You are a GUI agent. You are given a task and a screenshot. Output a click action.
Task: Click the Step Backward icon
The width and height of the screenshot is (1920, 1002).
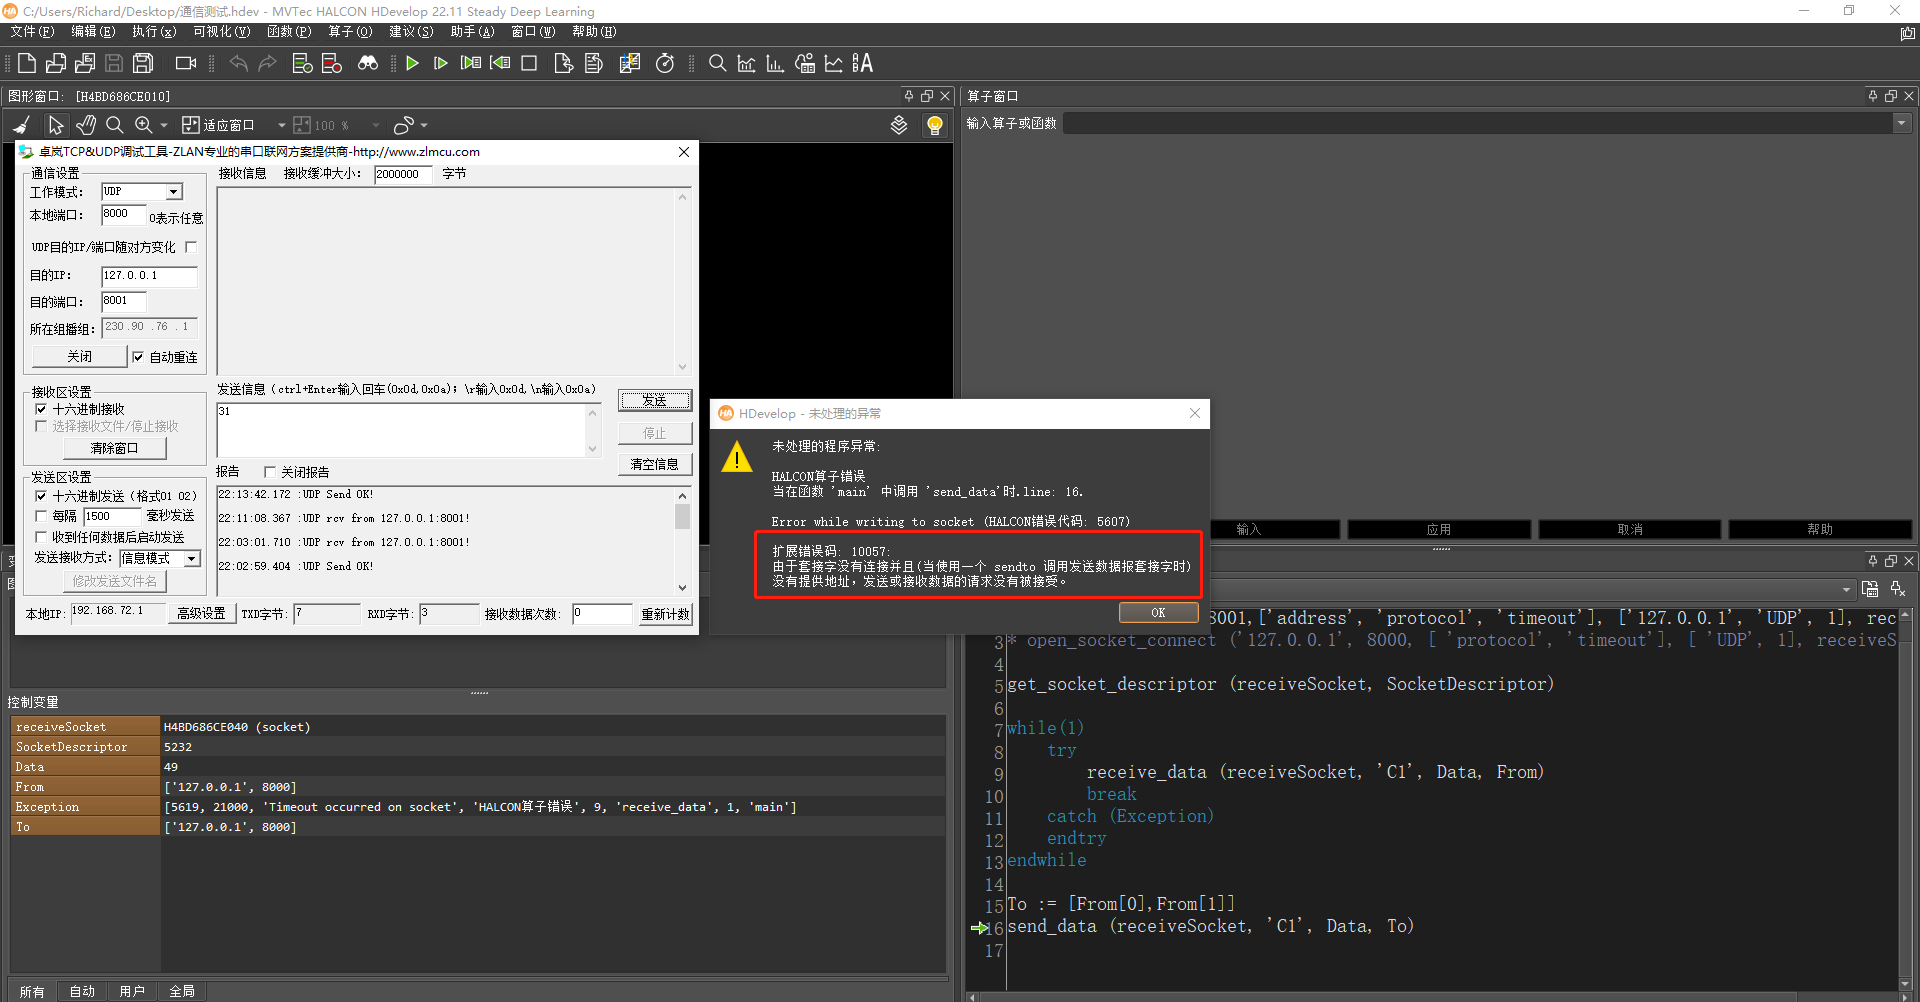(500, 64)
